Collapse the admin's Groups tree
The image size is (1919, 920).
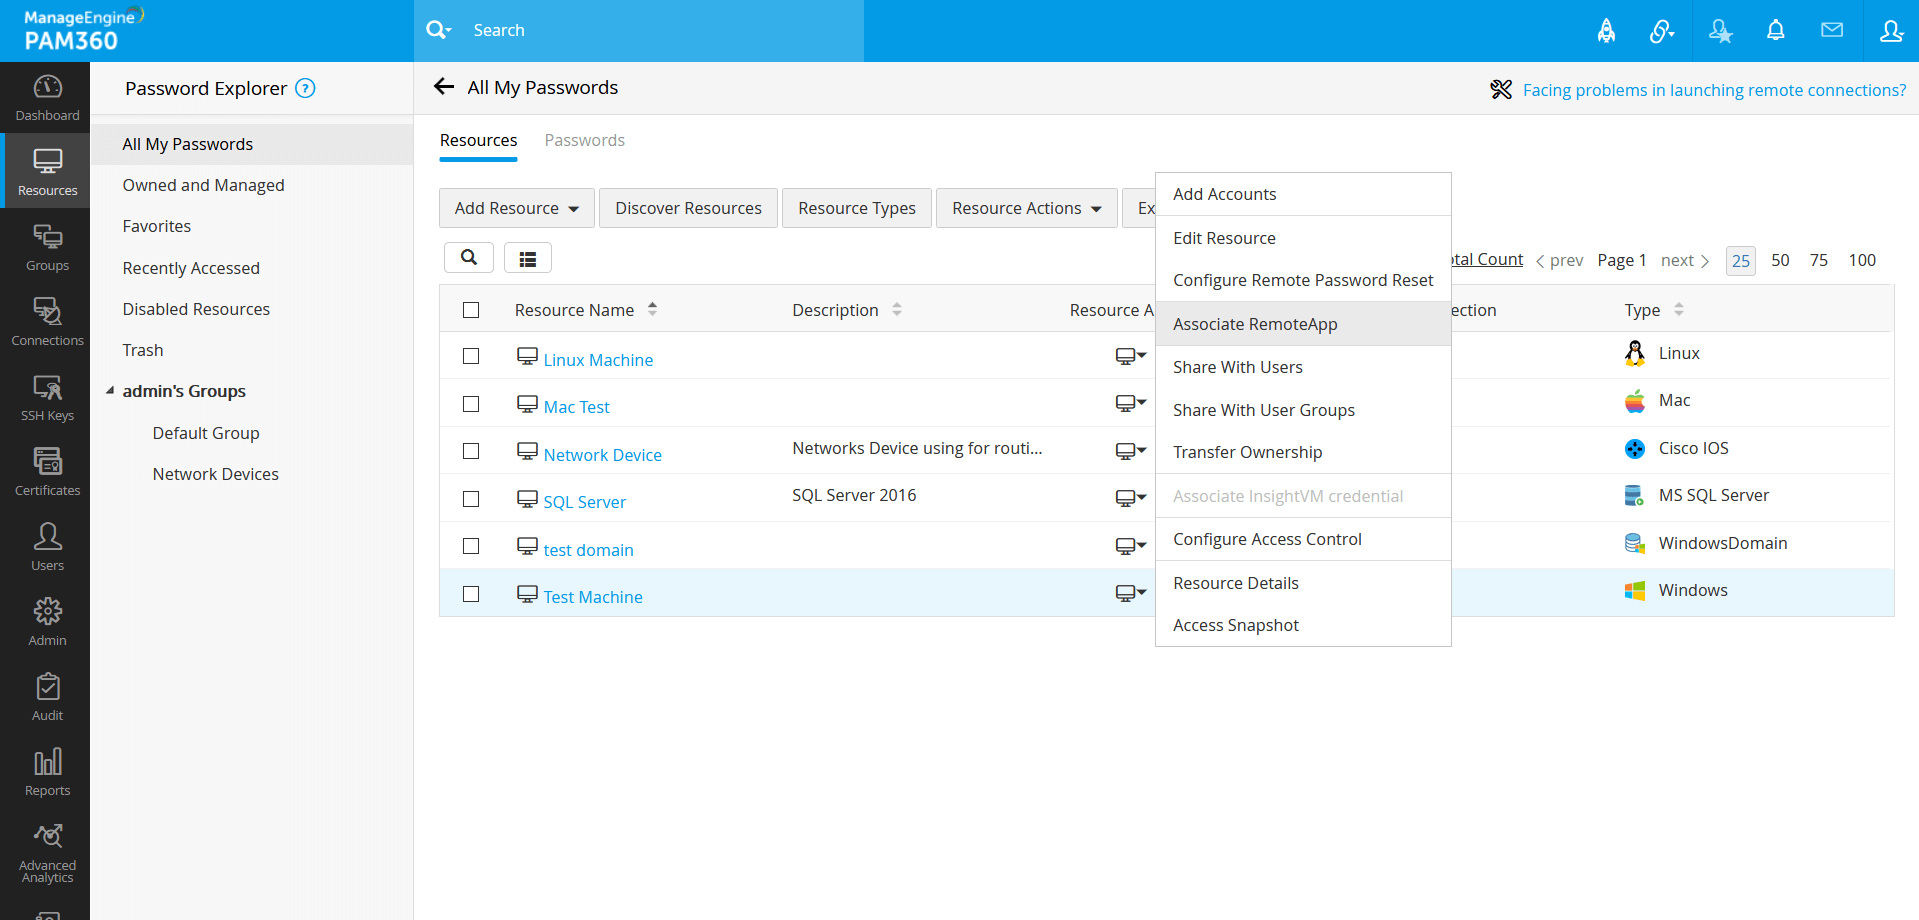(110, 391)
